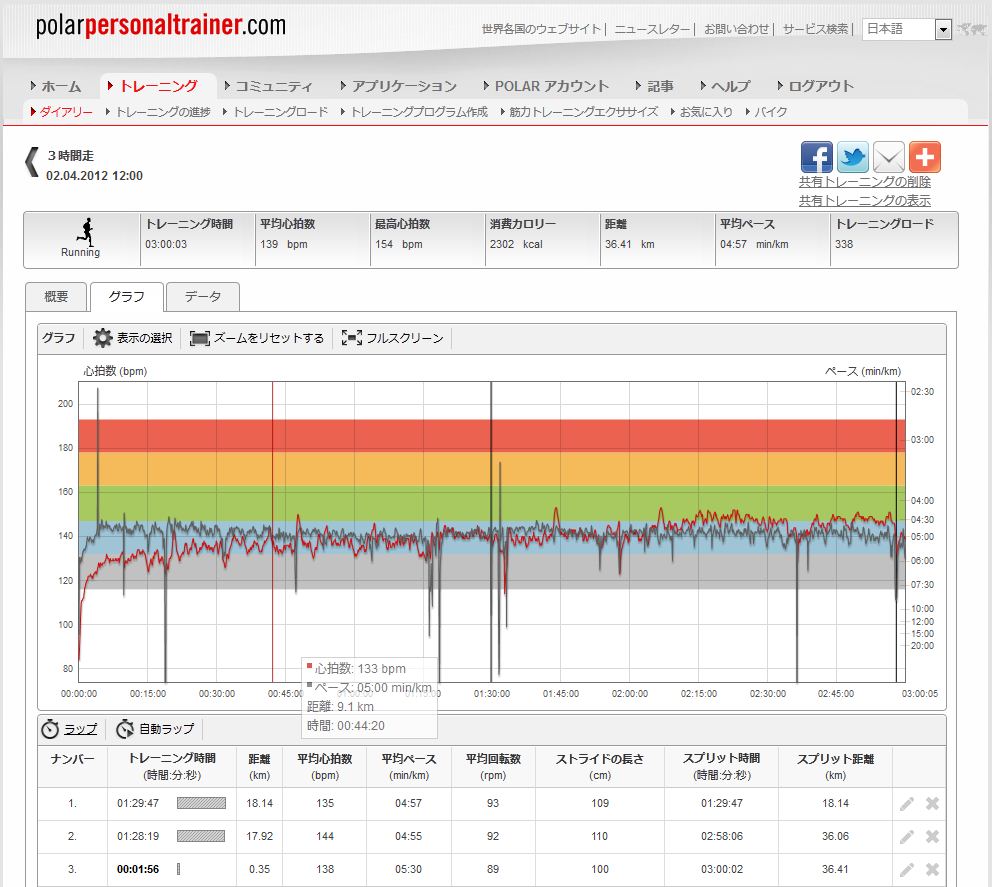Screen dimensions: 992x887
Task: Click the 01:30:00 time axis label
Action: [x=492, y=694]
